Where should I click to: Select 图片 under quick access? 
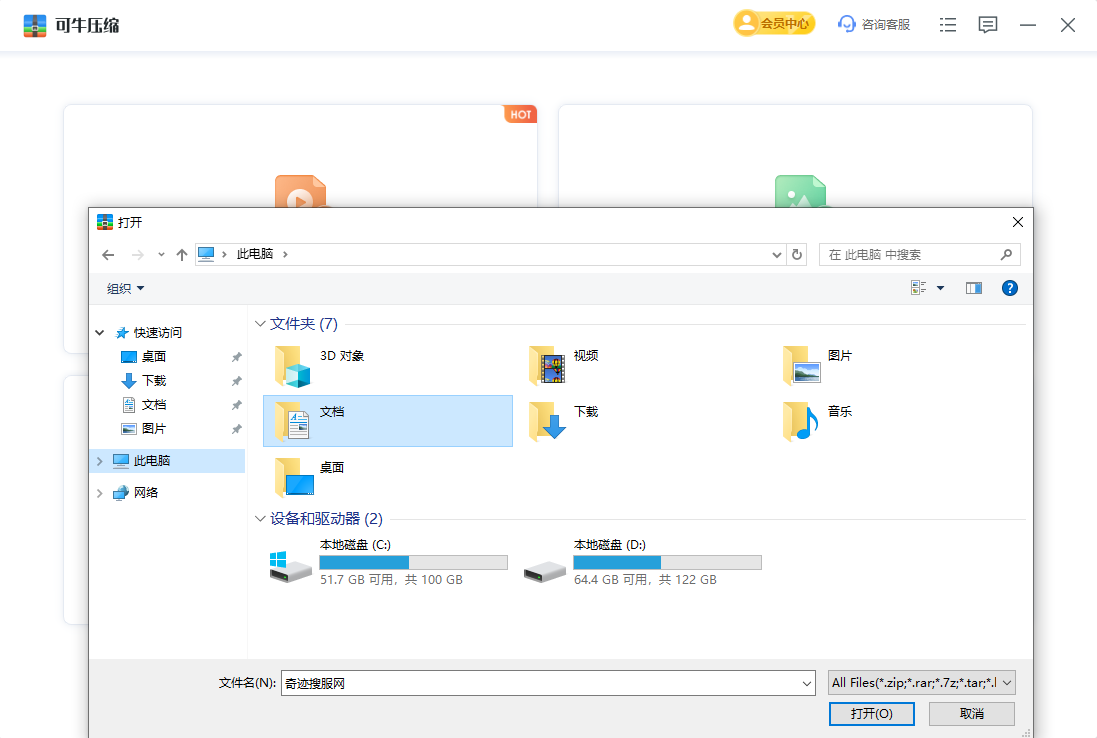[153, 428]
